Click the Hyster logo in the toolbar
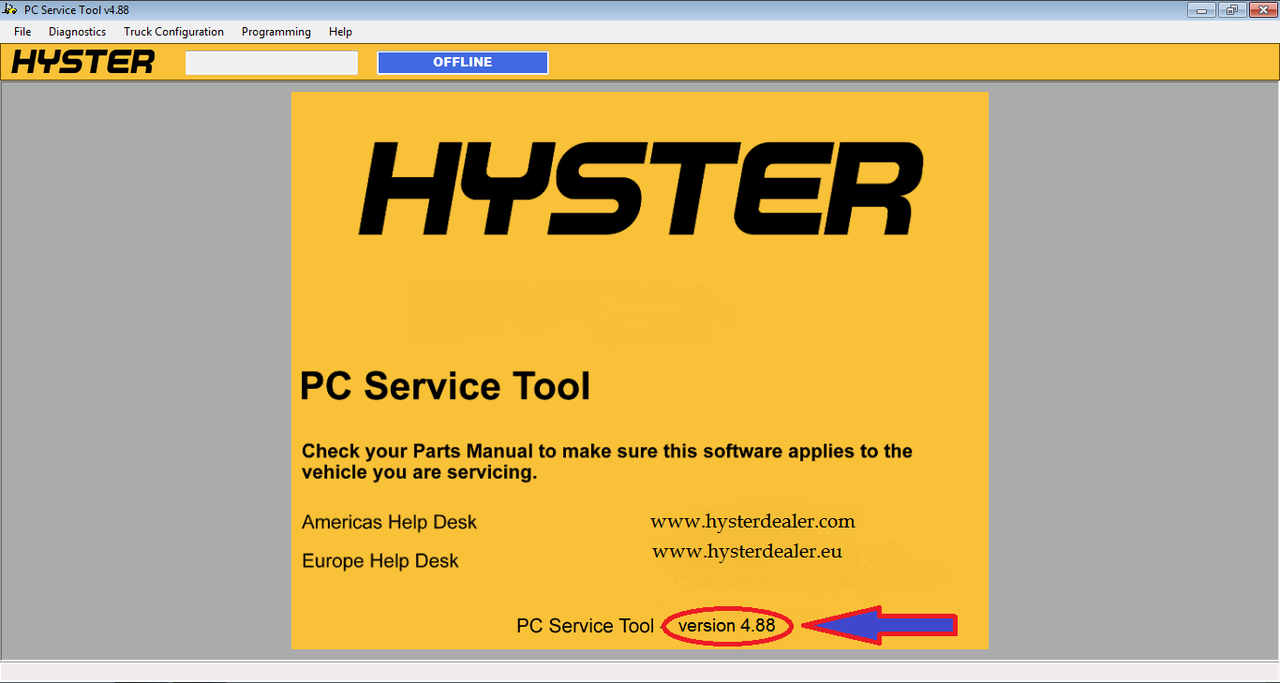Image resolution: width=1280 pixels, height=683 pixels. pyautogui.click(x=84, y=62)
